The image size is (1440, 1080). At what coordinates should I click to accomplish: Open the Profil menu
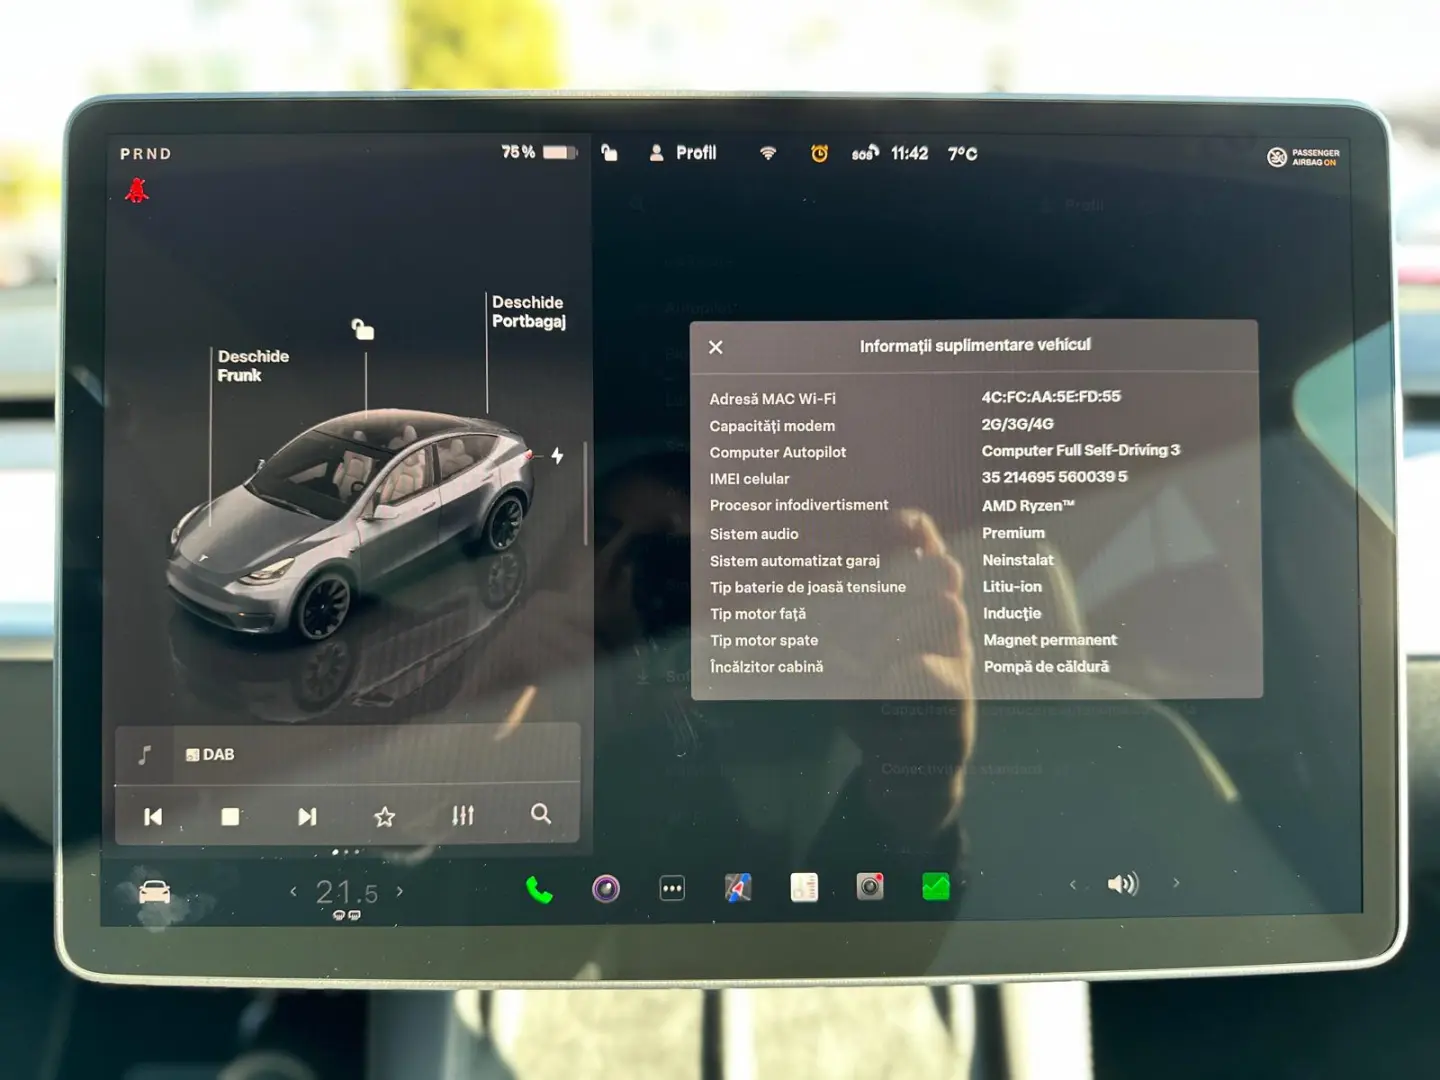684,152
